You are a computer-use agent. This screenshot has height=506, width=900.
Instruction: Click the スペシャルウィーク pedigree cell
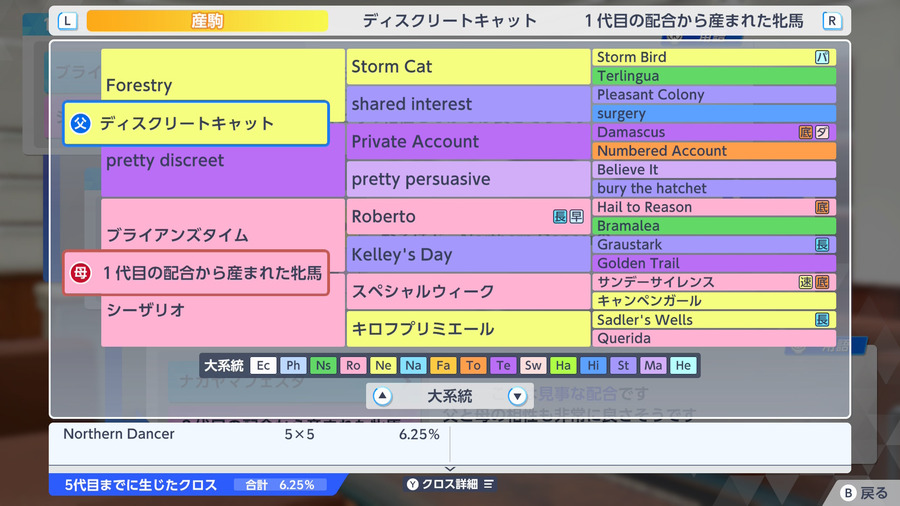point(468,291)
